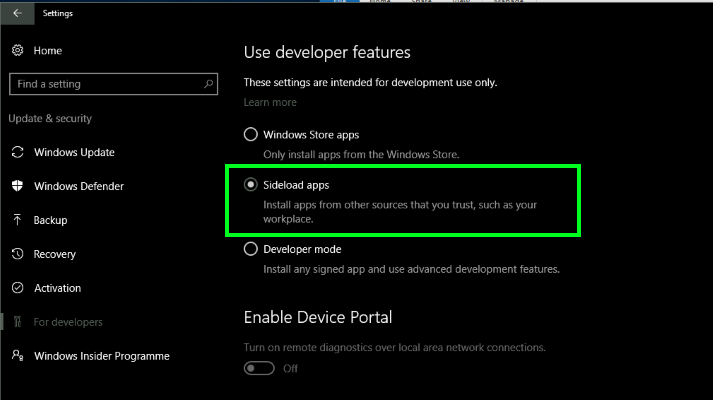This screenshot has height=400, width=713.
Task: Click the Enable Device Portal heading
Action: click(x=318, y=317)
